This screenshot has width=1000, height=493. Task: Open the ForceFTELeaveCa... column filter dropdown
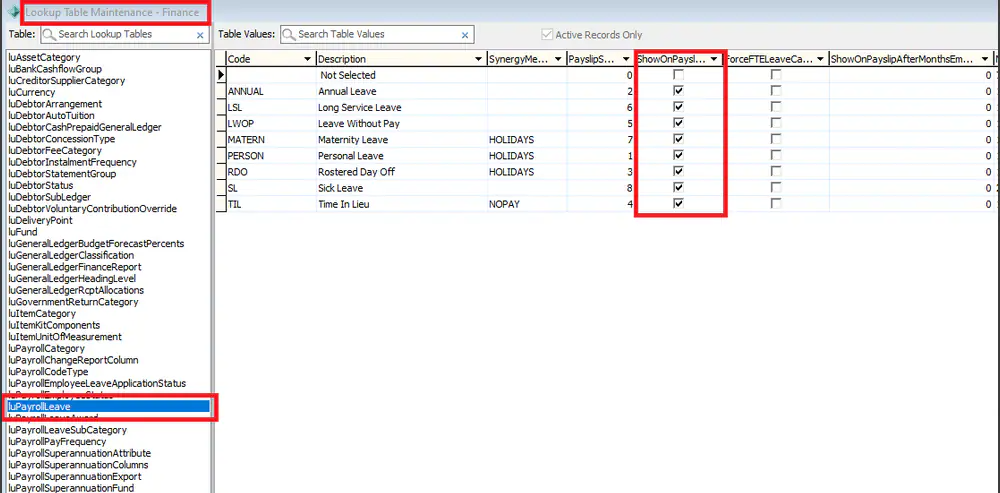[x=820, y=59]
